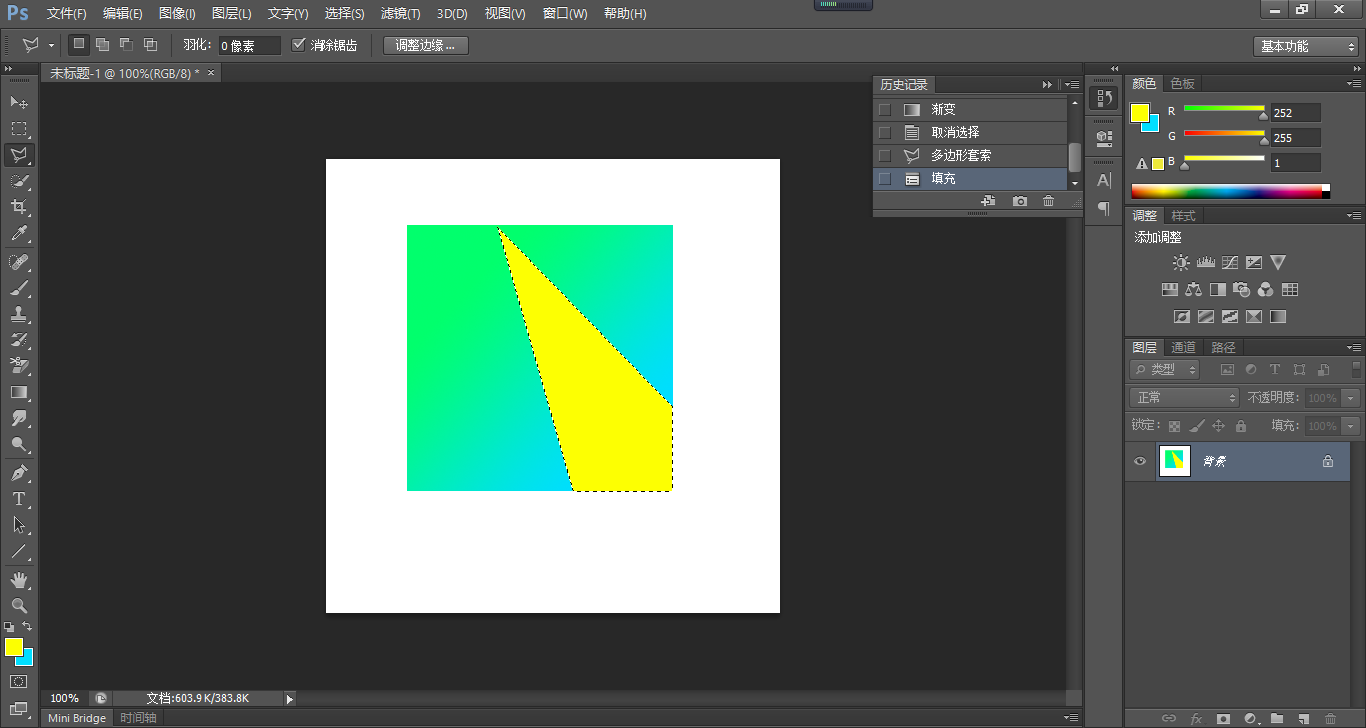Viewport: 1366px width, 728px height.
Task: Hide the 背景 layer visibility eye
Action: coord(1140,461)
